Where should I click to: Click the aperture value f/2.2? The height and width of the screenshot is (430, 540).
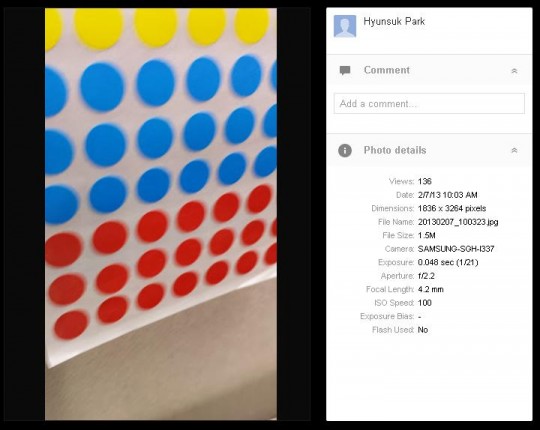426,276
